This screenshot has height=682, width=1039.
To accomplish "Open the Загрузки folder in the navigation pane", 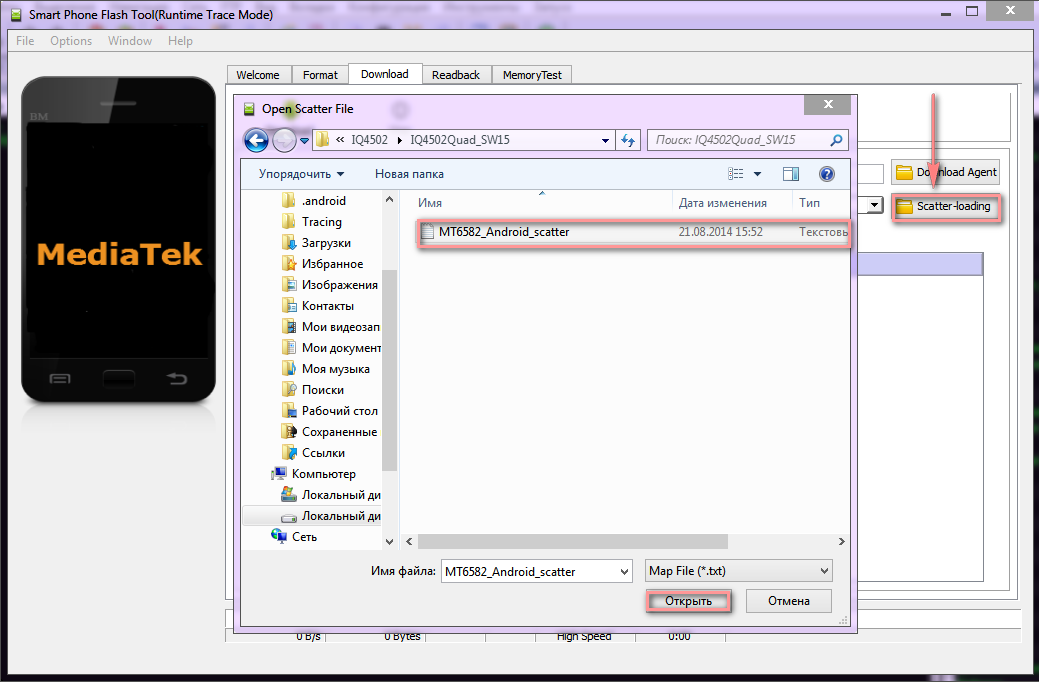I will (x=326, y=243).
